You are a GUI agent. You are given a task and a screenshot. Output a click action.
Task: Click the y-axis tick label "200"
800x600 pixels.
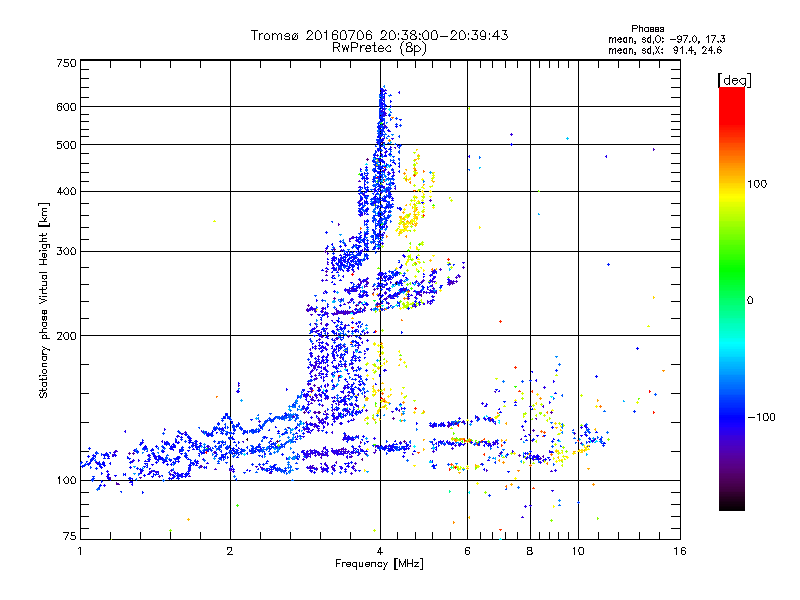[x=66, y=336]
